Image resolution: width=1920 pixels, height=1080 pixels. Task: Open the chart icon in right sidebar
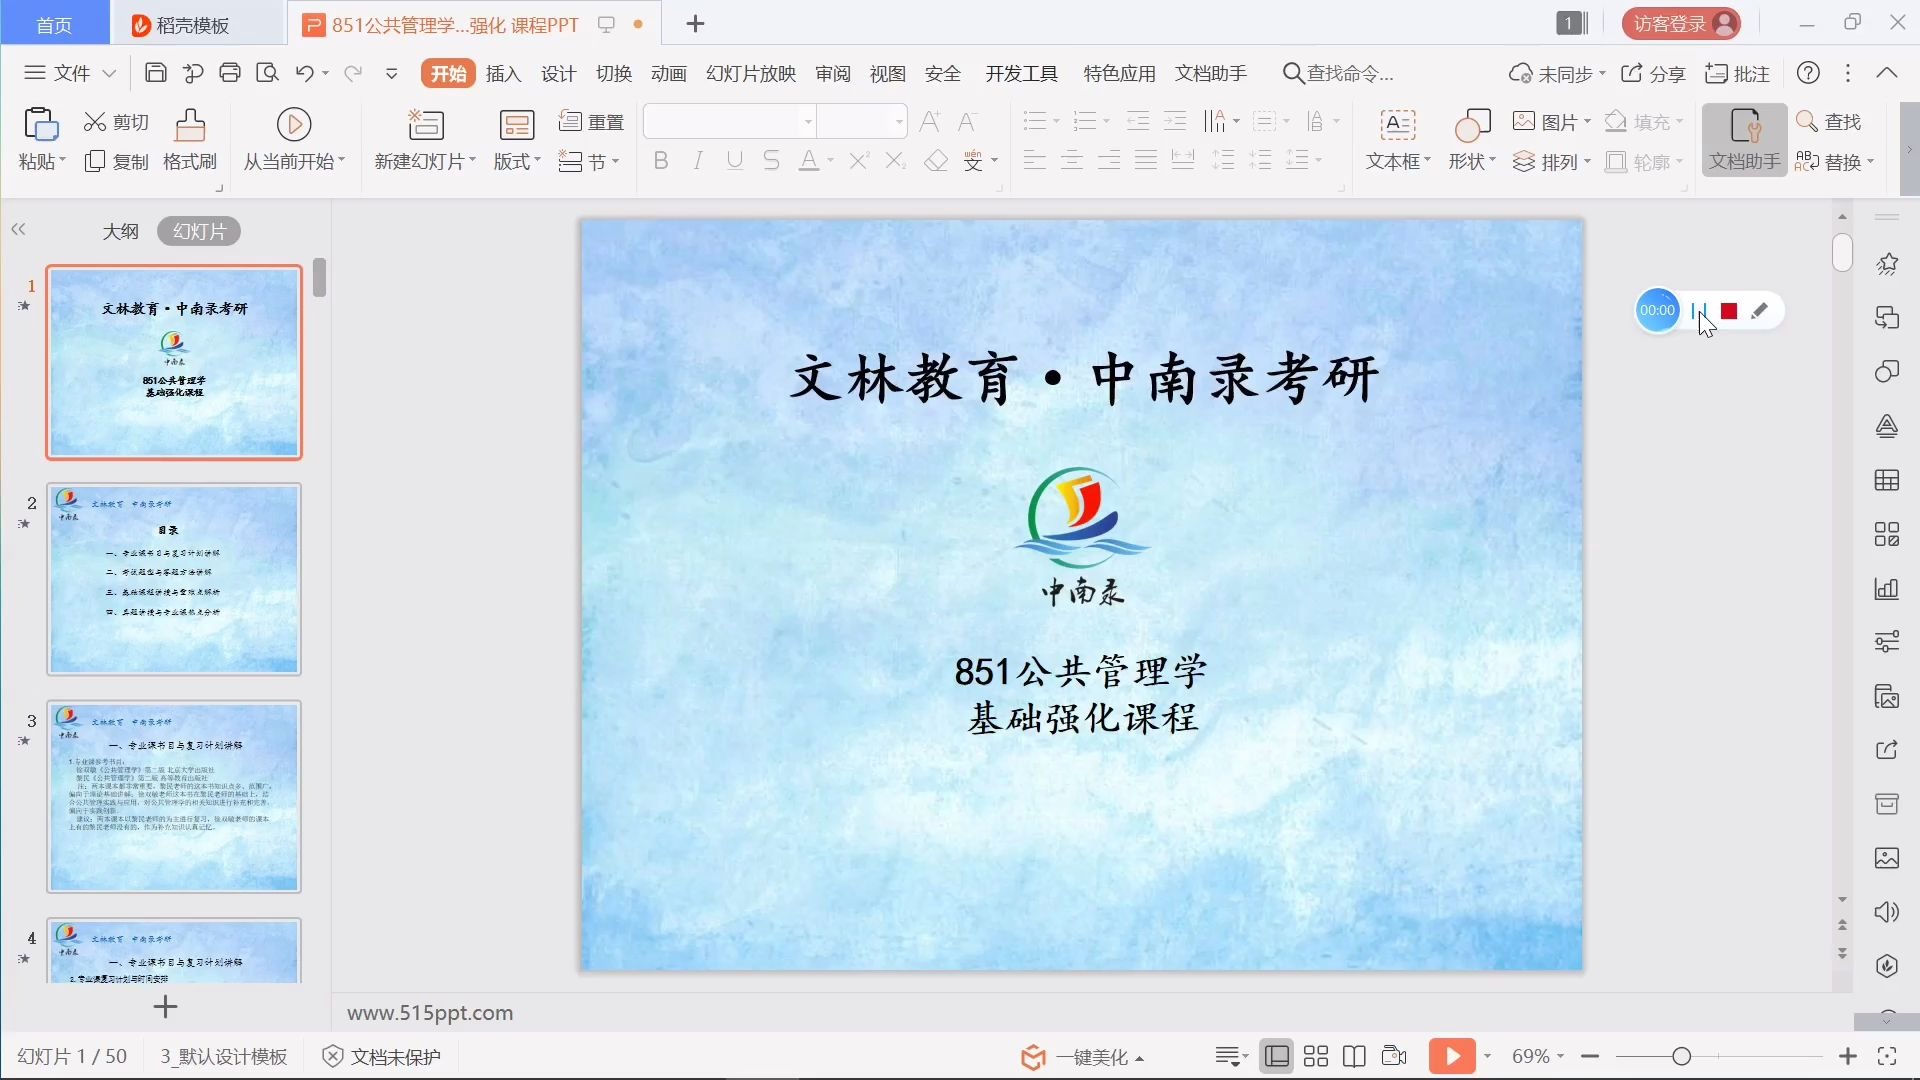[x=1887, y=589]
